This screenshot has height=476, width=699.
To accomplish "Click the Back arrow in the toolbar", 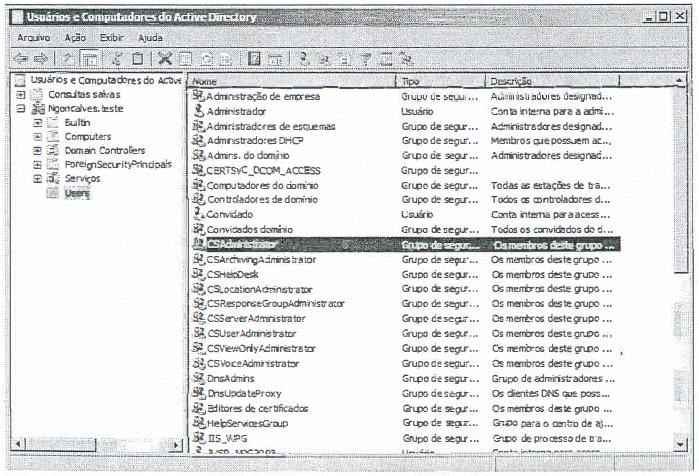I will pos(19,59).
